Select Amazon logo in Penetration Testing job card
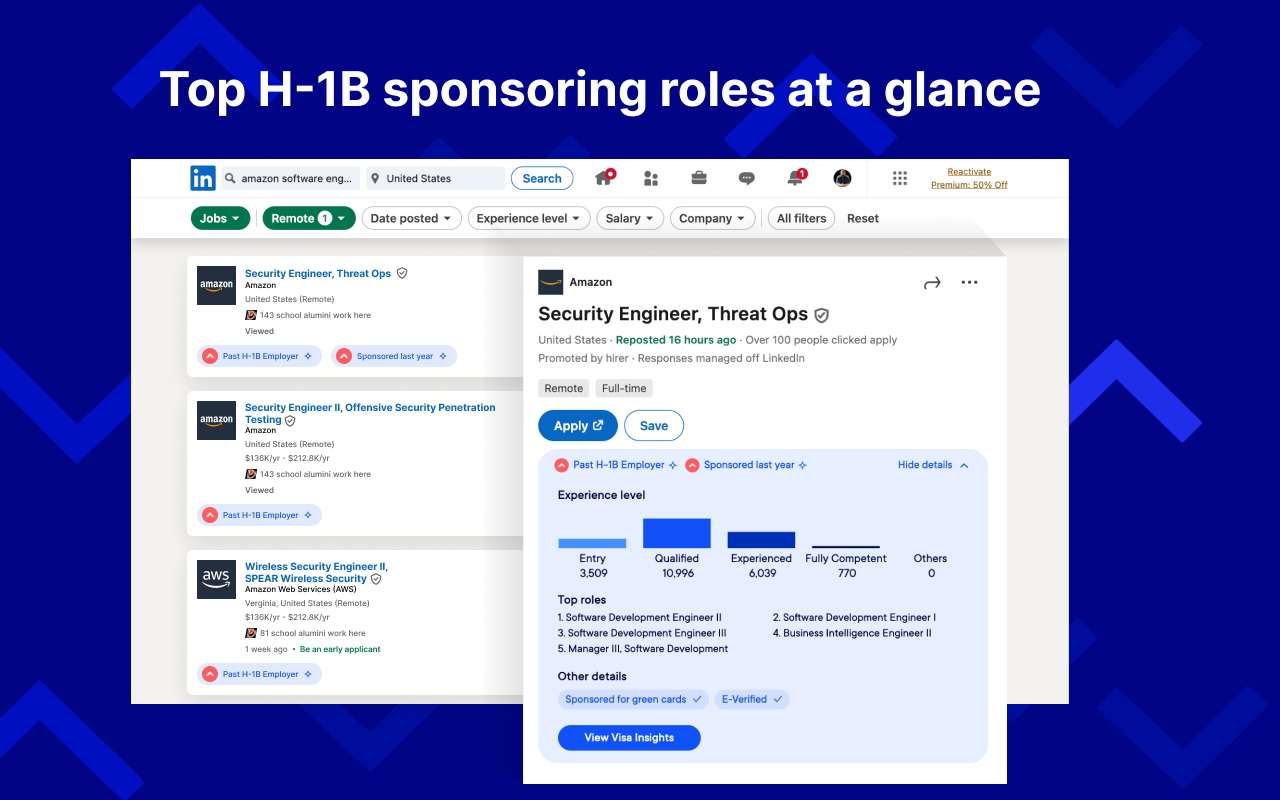 [216, 420]
